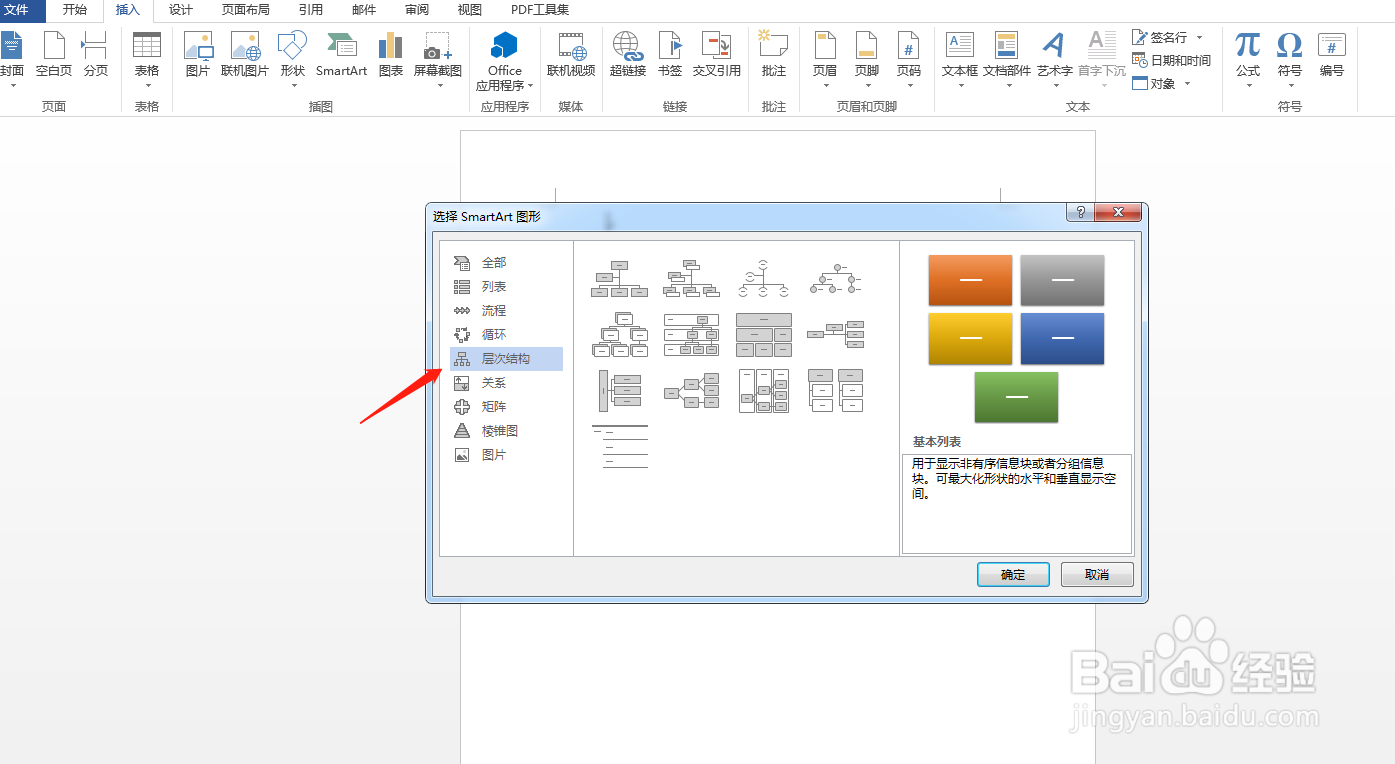Cancel the dialog with 取消

(x=1097, y=574)
